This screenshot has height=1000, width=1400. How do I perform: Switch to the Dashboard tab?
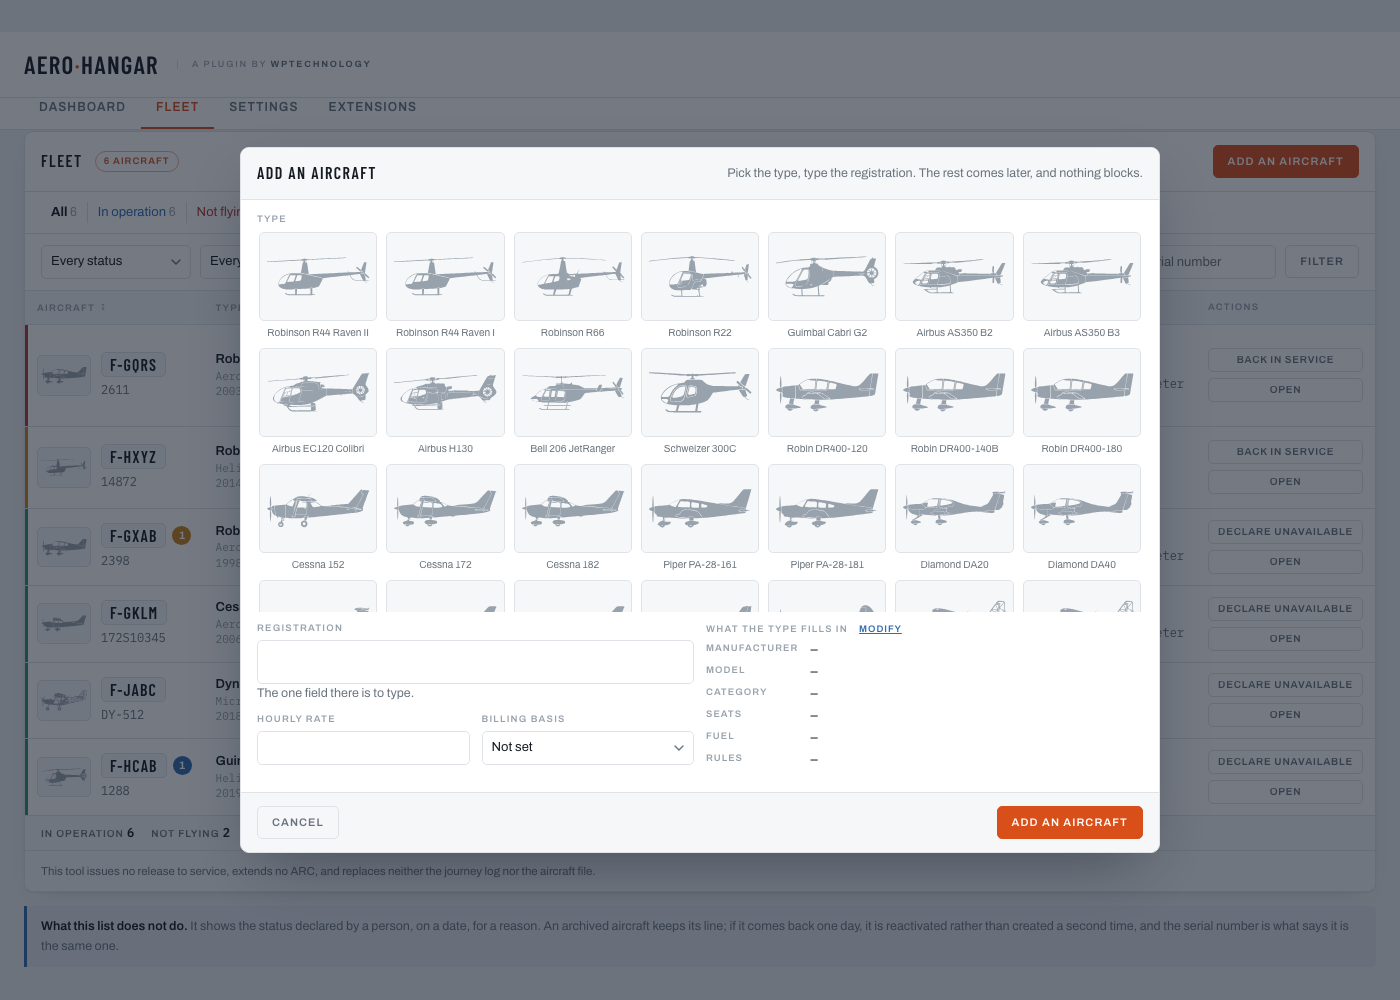pyautogui.click(x=82, y=107)
